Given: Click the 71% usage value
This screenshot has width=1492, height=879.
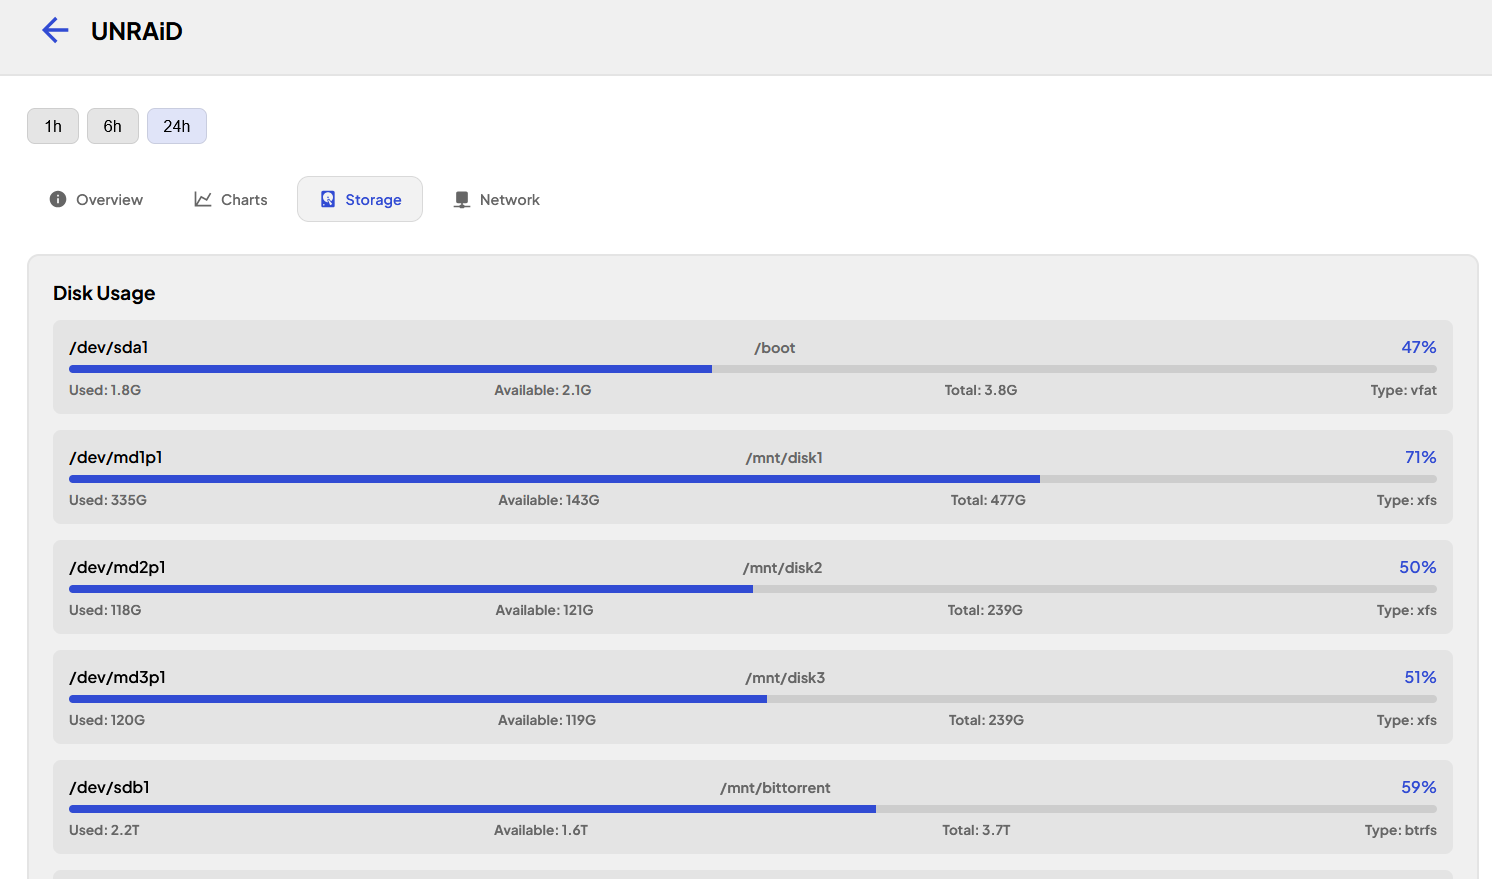Looking at the screenshot, I should [1421, 457].
